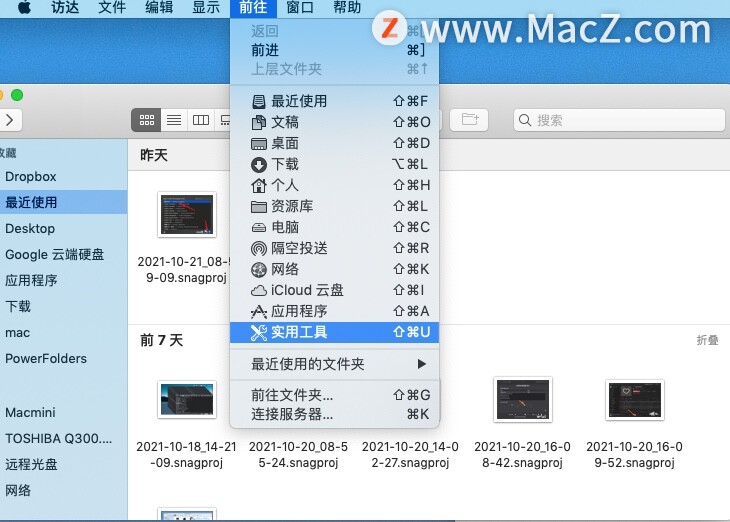The width and height of the screenshot is (730, 522).
Task: Select PowerFolders in the sidebar
Action: click(63, 359)
